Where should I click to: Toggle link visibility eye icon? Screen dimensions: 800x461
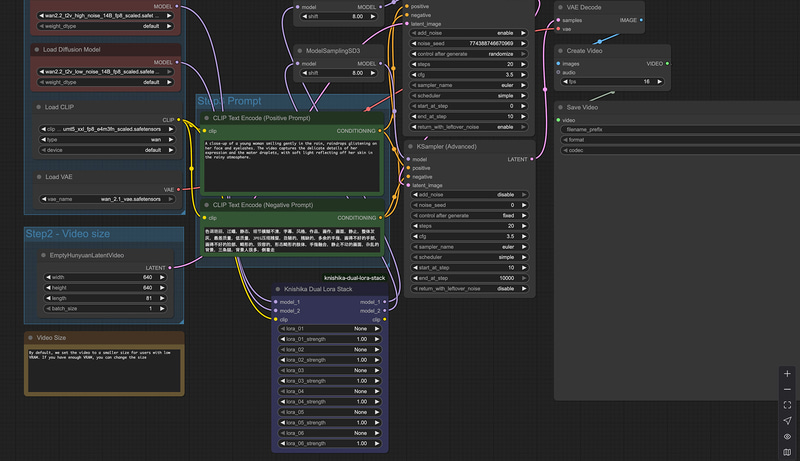coord(787,437)
